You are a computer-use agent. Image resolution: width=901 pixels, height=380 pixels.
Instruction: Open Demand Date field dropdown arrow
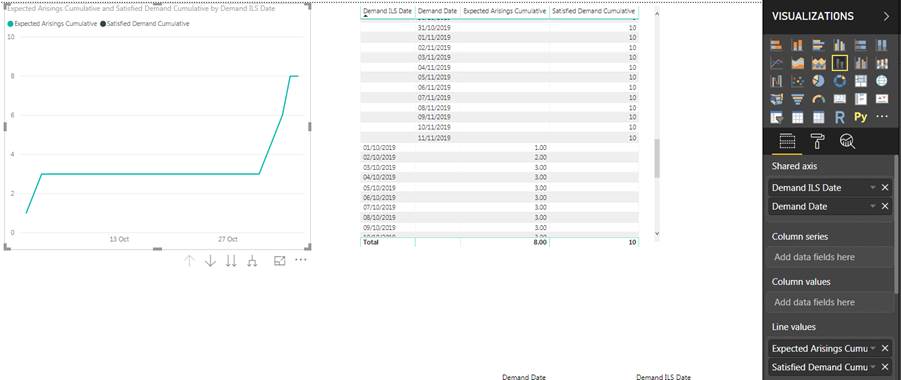coord(873,206)
